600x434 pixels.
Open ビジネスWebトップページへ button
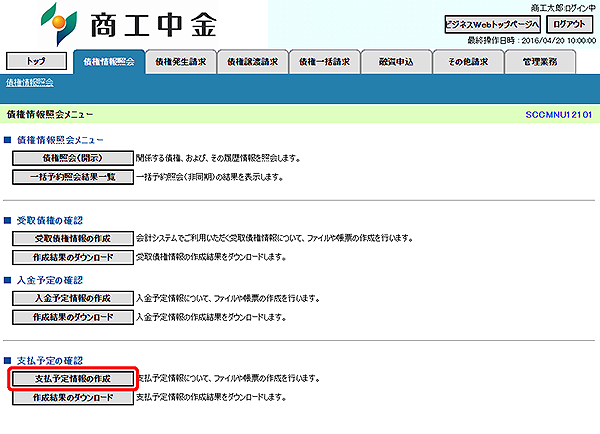(x=492, y=24)
